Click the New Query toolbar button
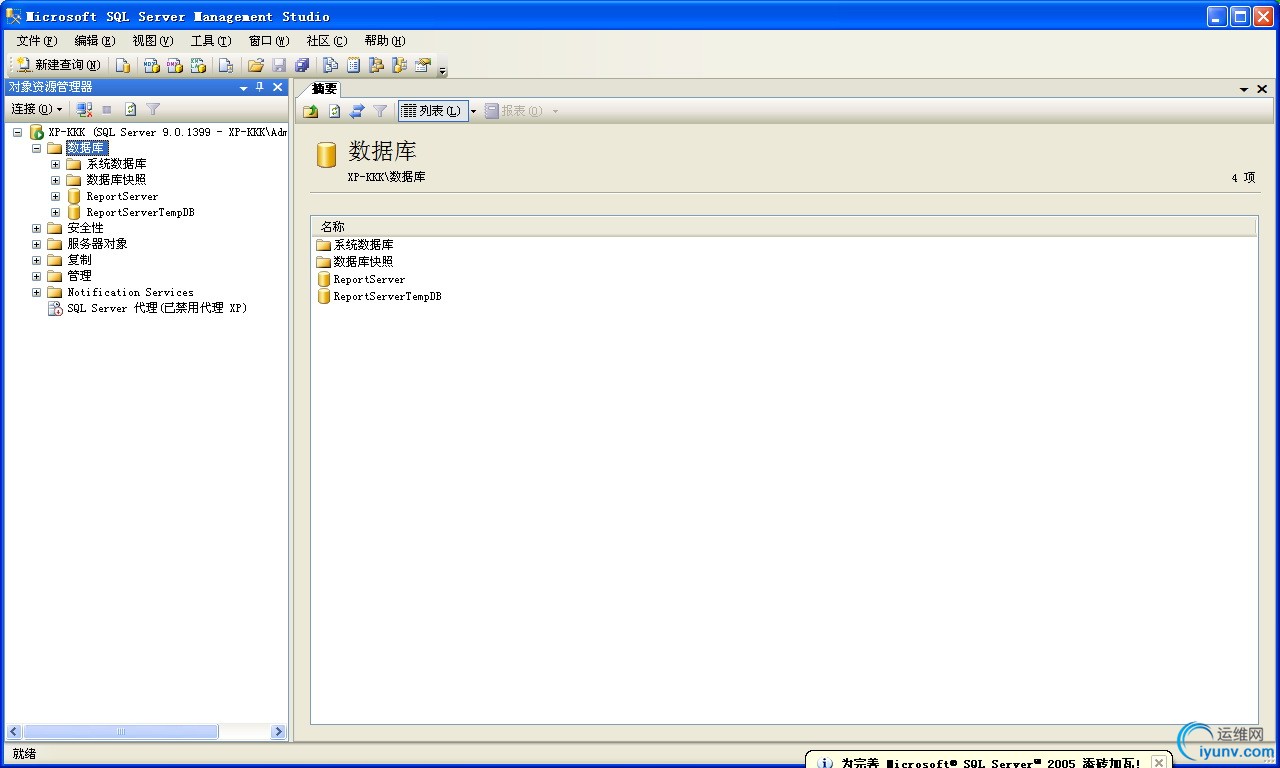Image resolution: width=1280 pixels, height=768 pixels. click(59, 65)
